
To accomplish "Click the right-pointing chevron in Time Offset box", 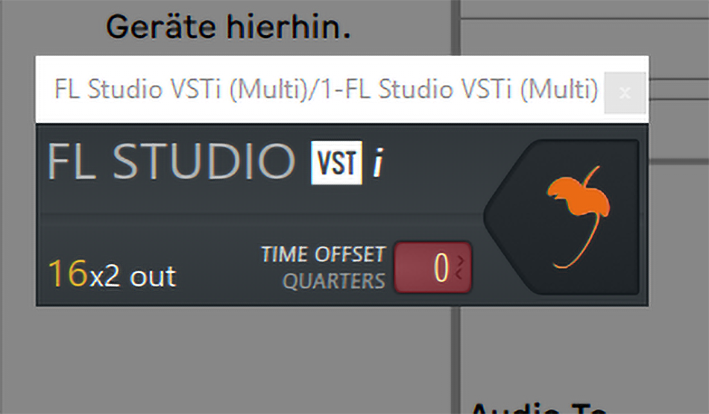I will (x=460, y=260).
